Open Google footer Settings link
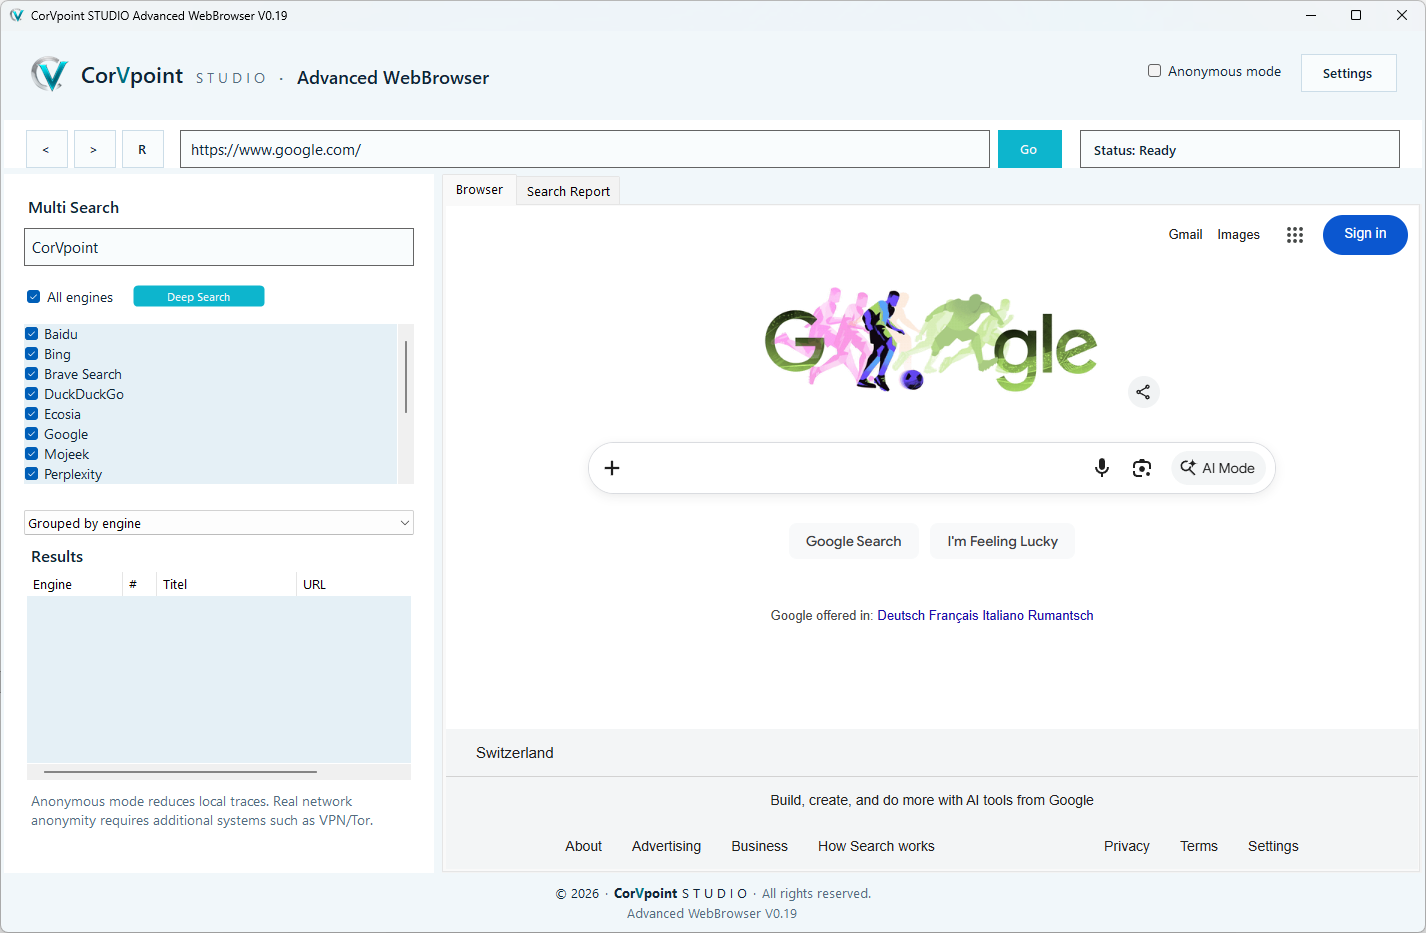Viewport: 1426px width, 933px height. click(1273, 846)
